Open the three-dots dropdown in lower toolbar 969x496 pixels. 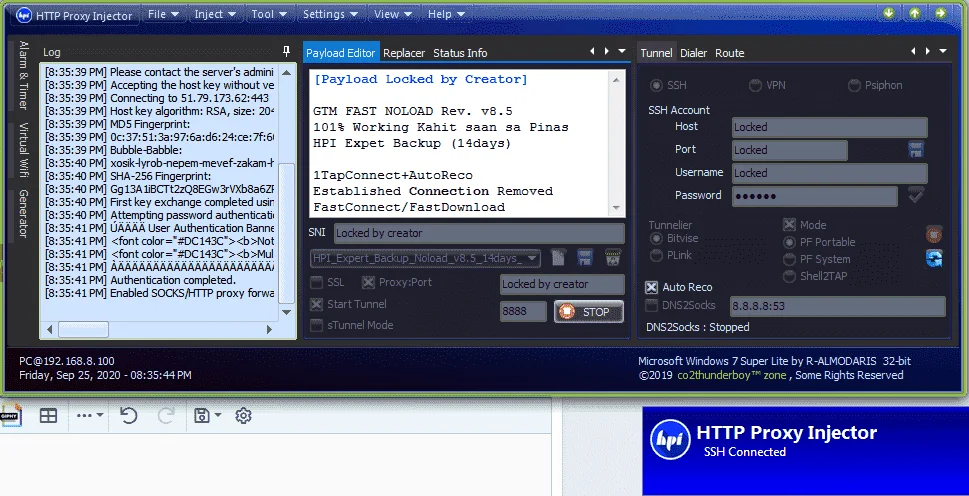[90, 416]
